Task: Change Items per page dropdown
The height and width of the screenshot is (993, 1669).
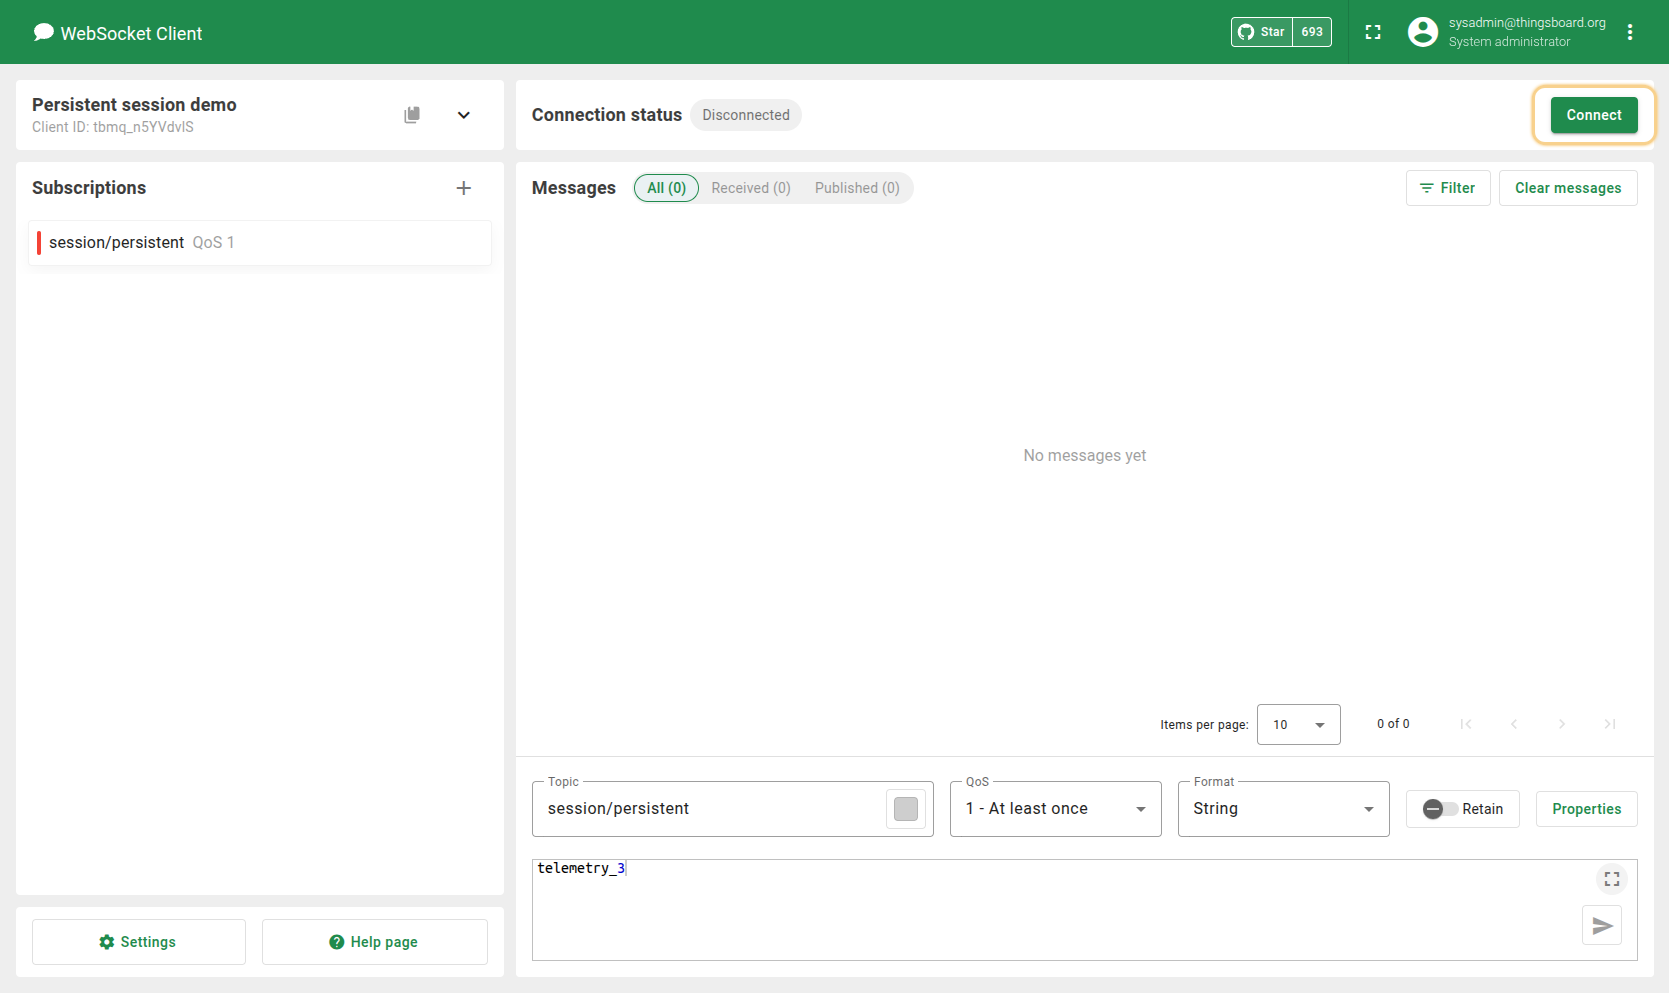Action: (x=1298, y=725)
